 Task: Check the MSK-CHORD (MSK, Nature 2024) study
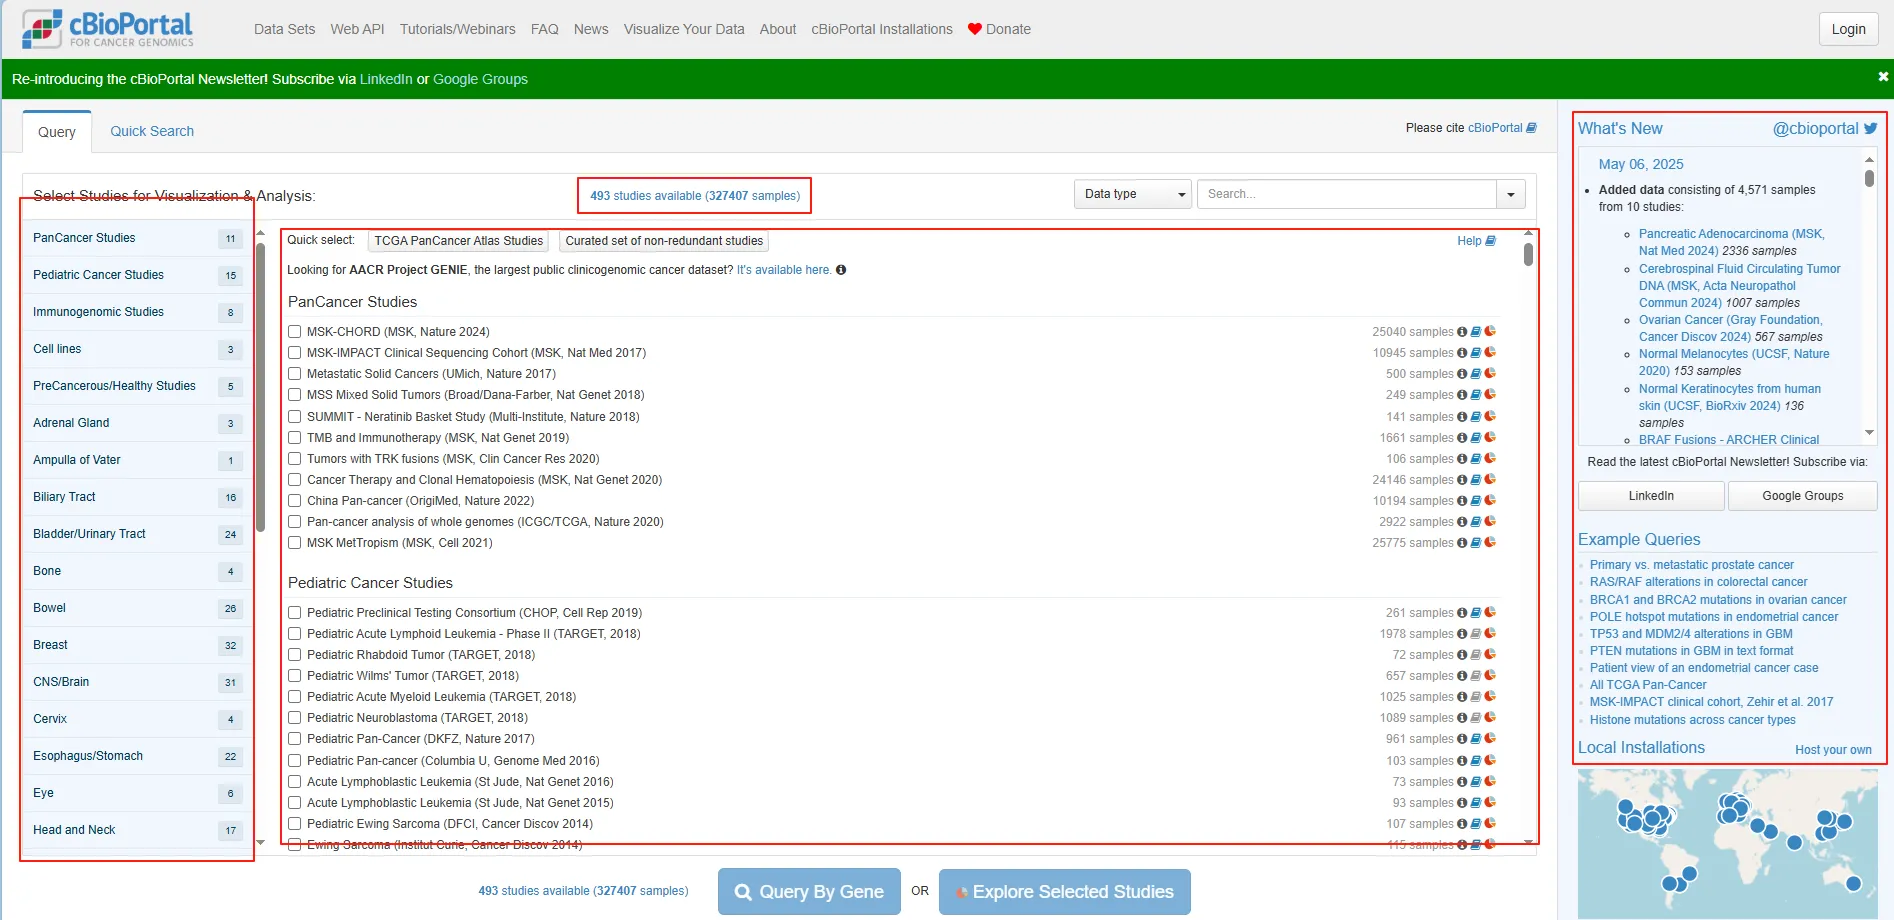point(295,332)
